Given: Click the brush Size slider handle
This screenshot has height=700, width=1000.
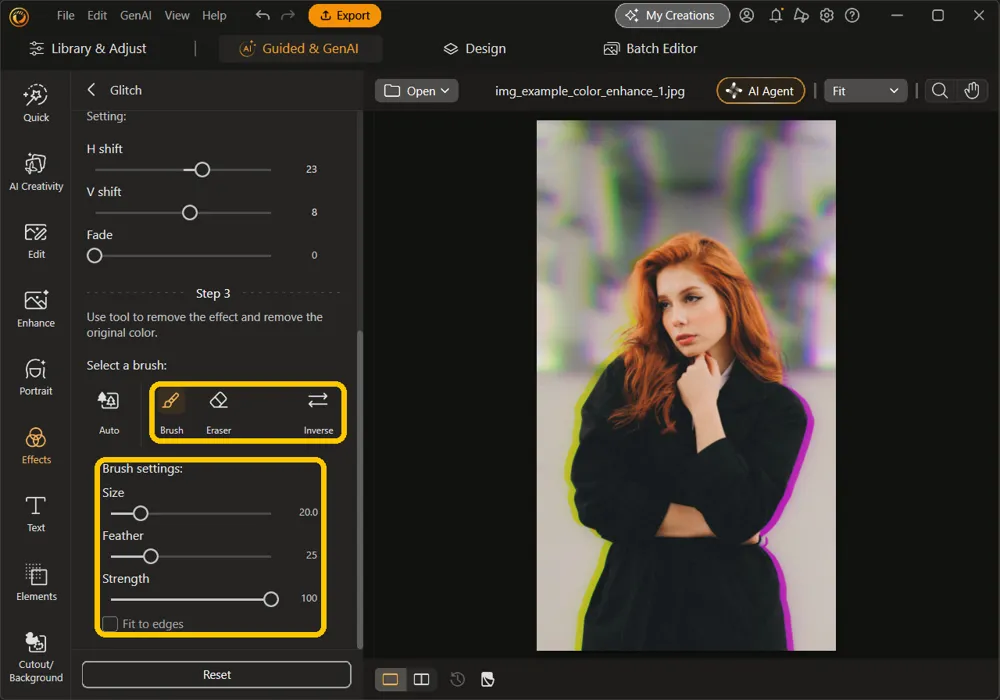Looking at the screenshot, I should (140, 513).
